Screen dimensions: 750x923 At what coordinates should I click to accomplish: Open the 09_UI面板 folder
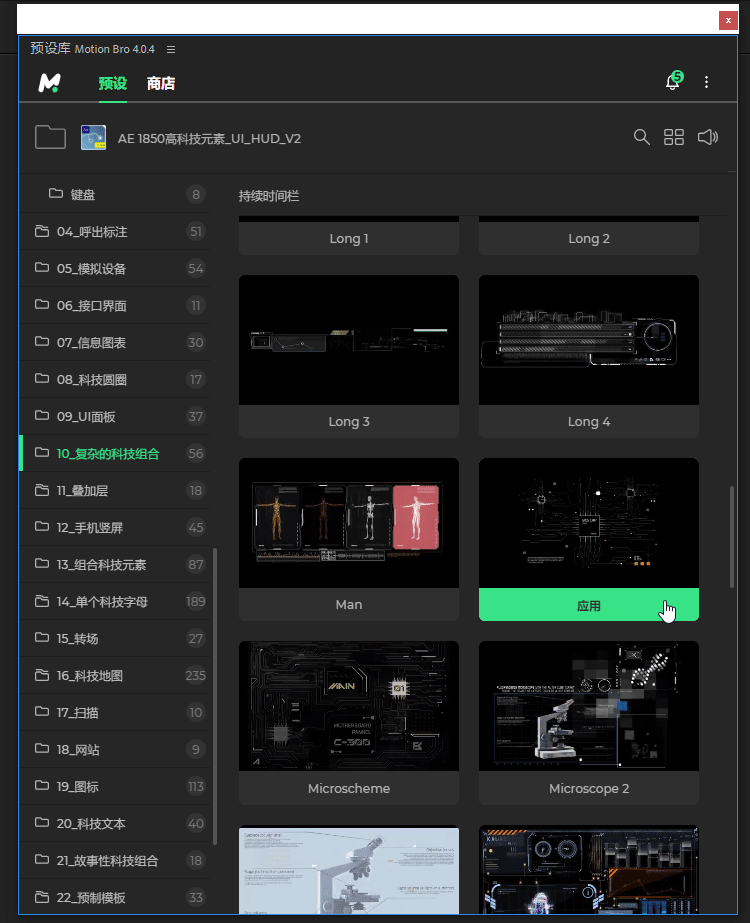point(115,417)
